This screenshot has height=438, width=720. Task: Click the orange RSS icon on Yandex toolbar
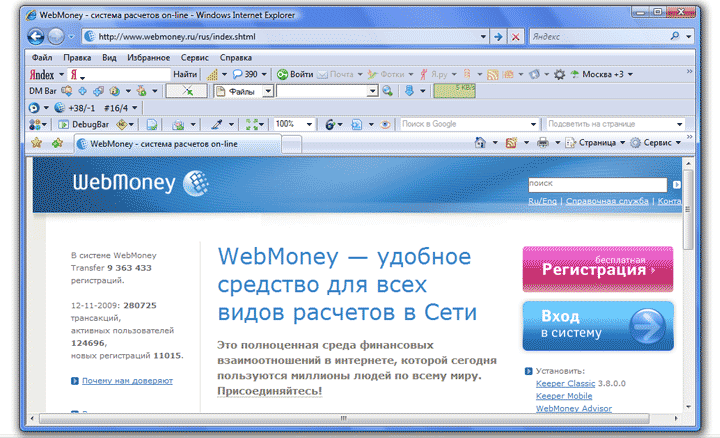pyautogui.click(x=492, y=75)
